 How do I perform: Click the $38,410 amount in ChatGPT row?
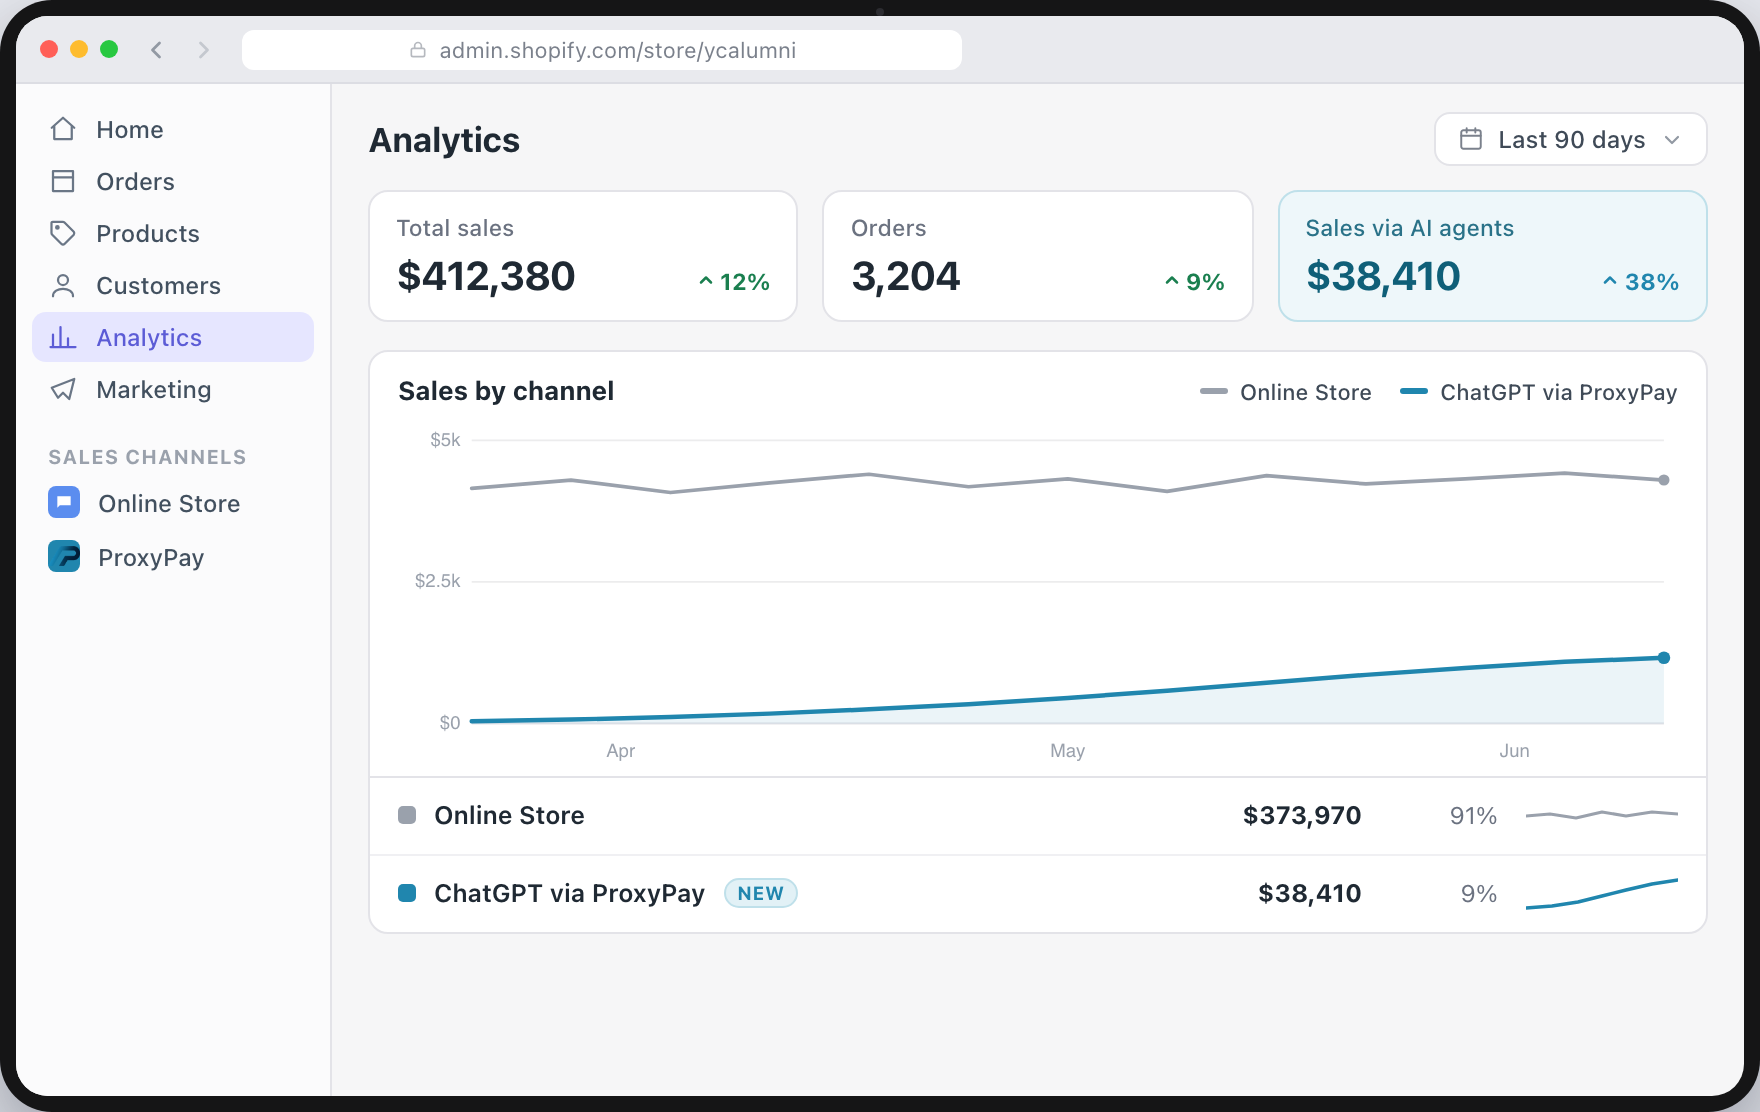pyautogui.click(x=1310, y=893)
